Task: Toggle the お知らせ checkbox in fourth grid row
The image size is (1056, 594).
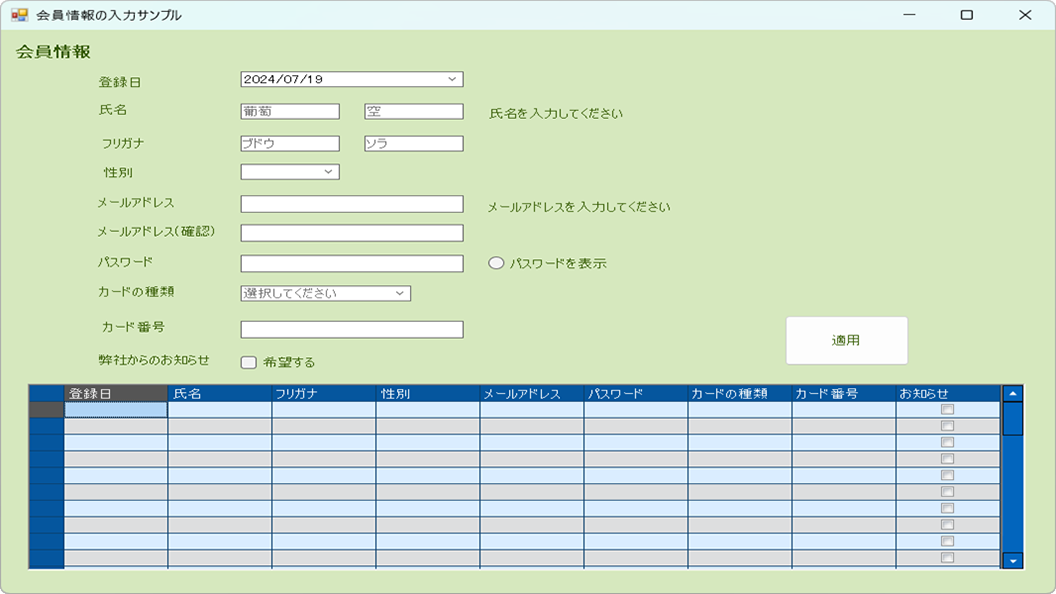Action: [x=948, y=459]
